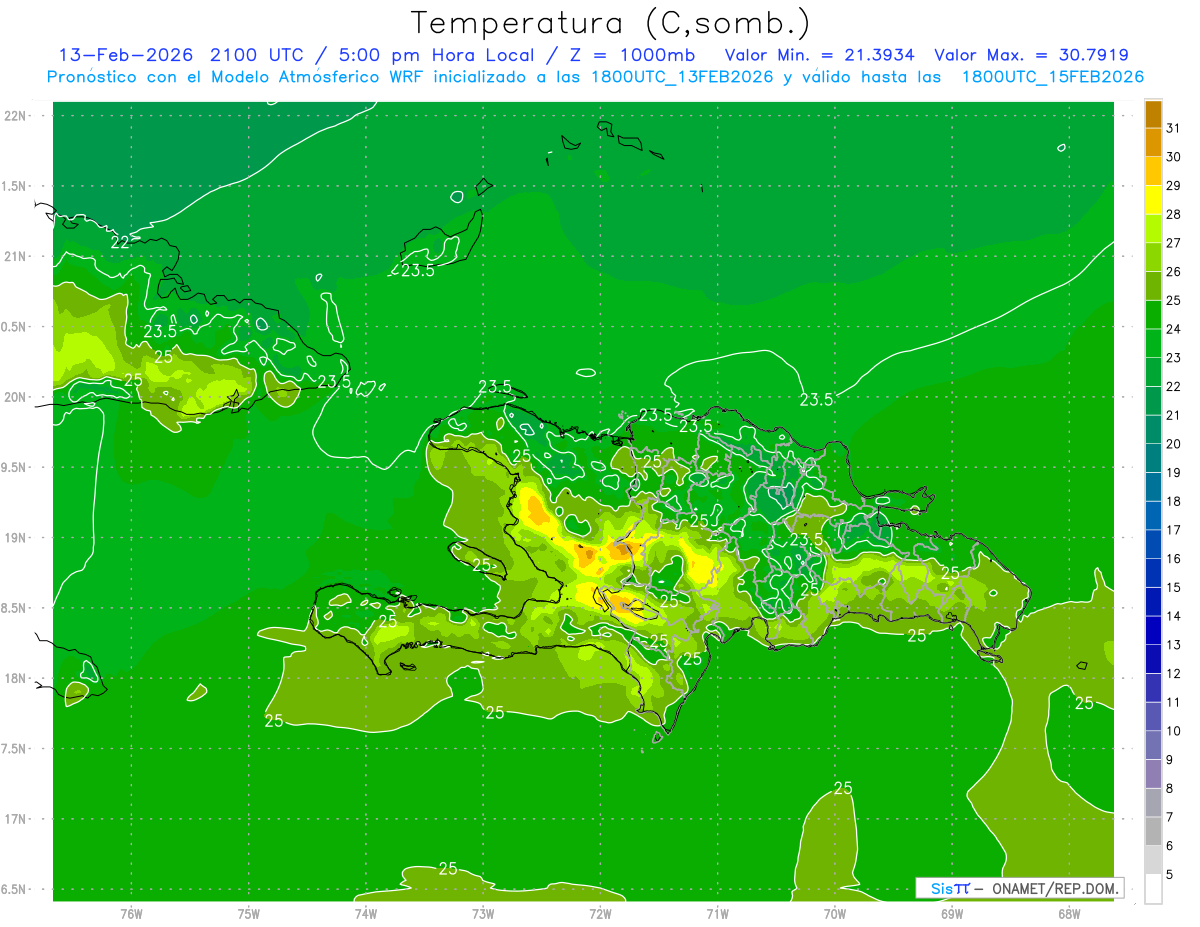This screenshot has width=1200, height=927.
Task: Click the "71W" longitude axis label
Action: point(717,913)
